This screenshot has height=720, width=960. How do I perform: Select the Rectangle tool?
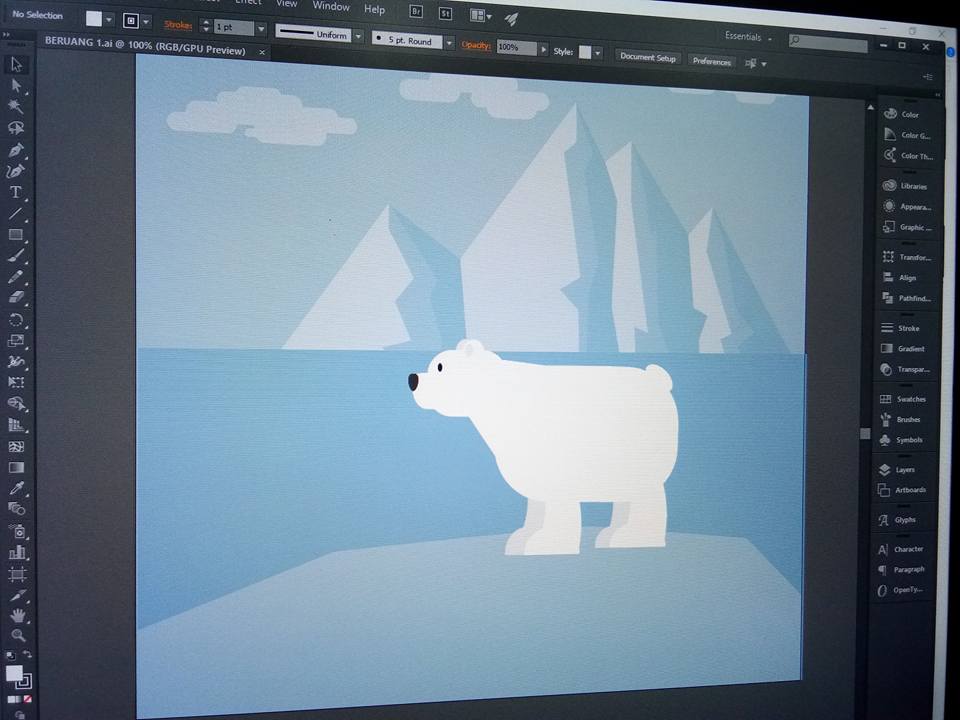click(x=15, y=234)
